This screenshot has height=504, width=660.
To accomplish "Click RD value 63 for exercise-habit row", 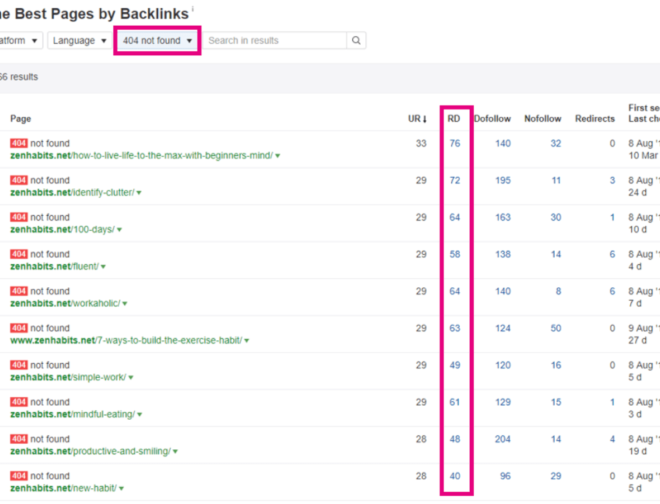I will pyautogui.click(x=455, y=328).
